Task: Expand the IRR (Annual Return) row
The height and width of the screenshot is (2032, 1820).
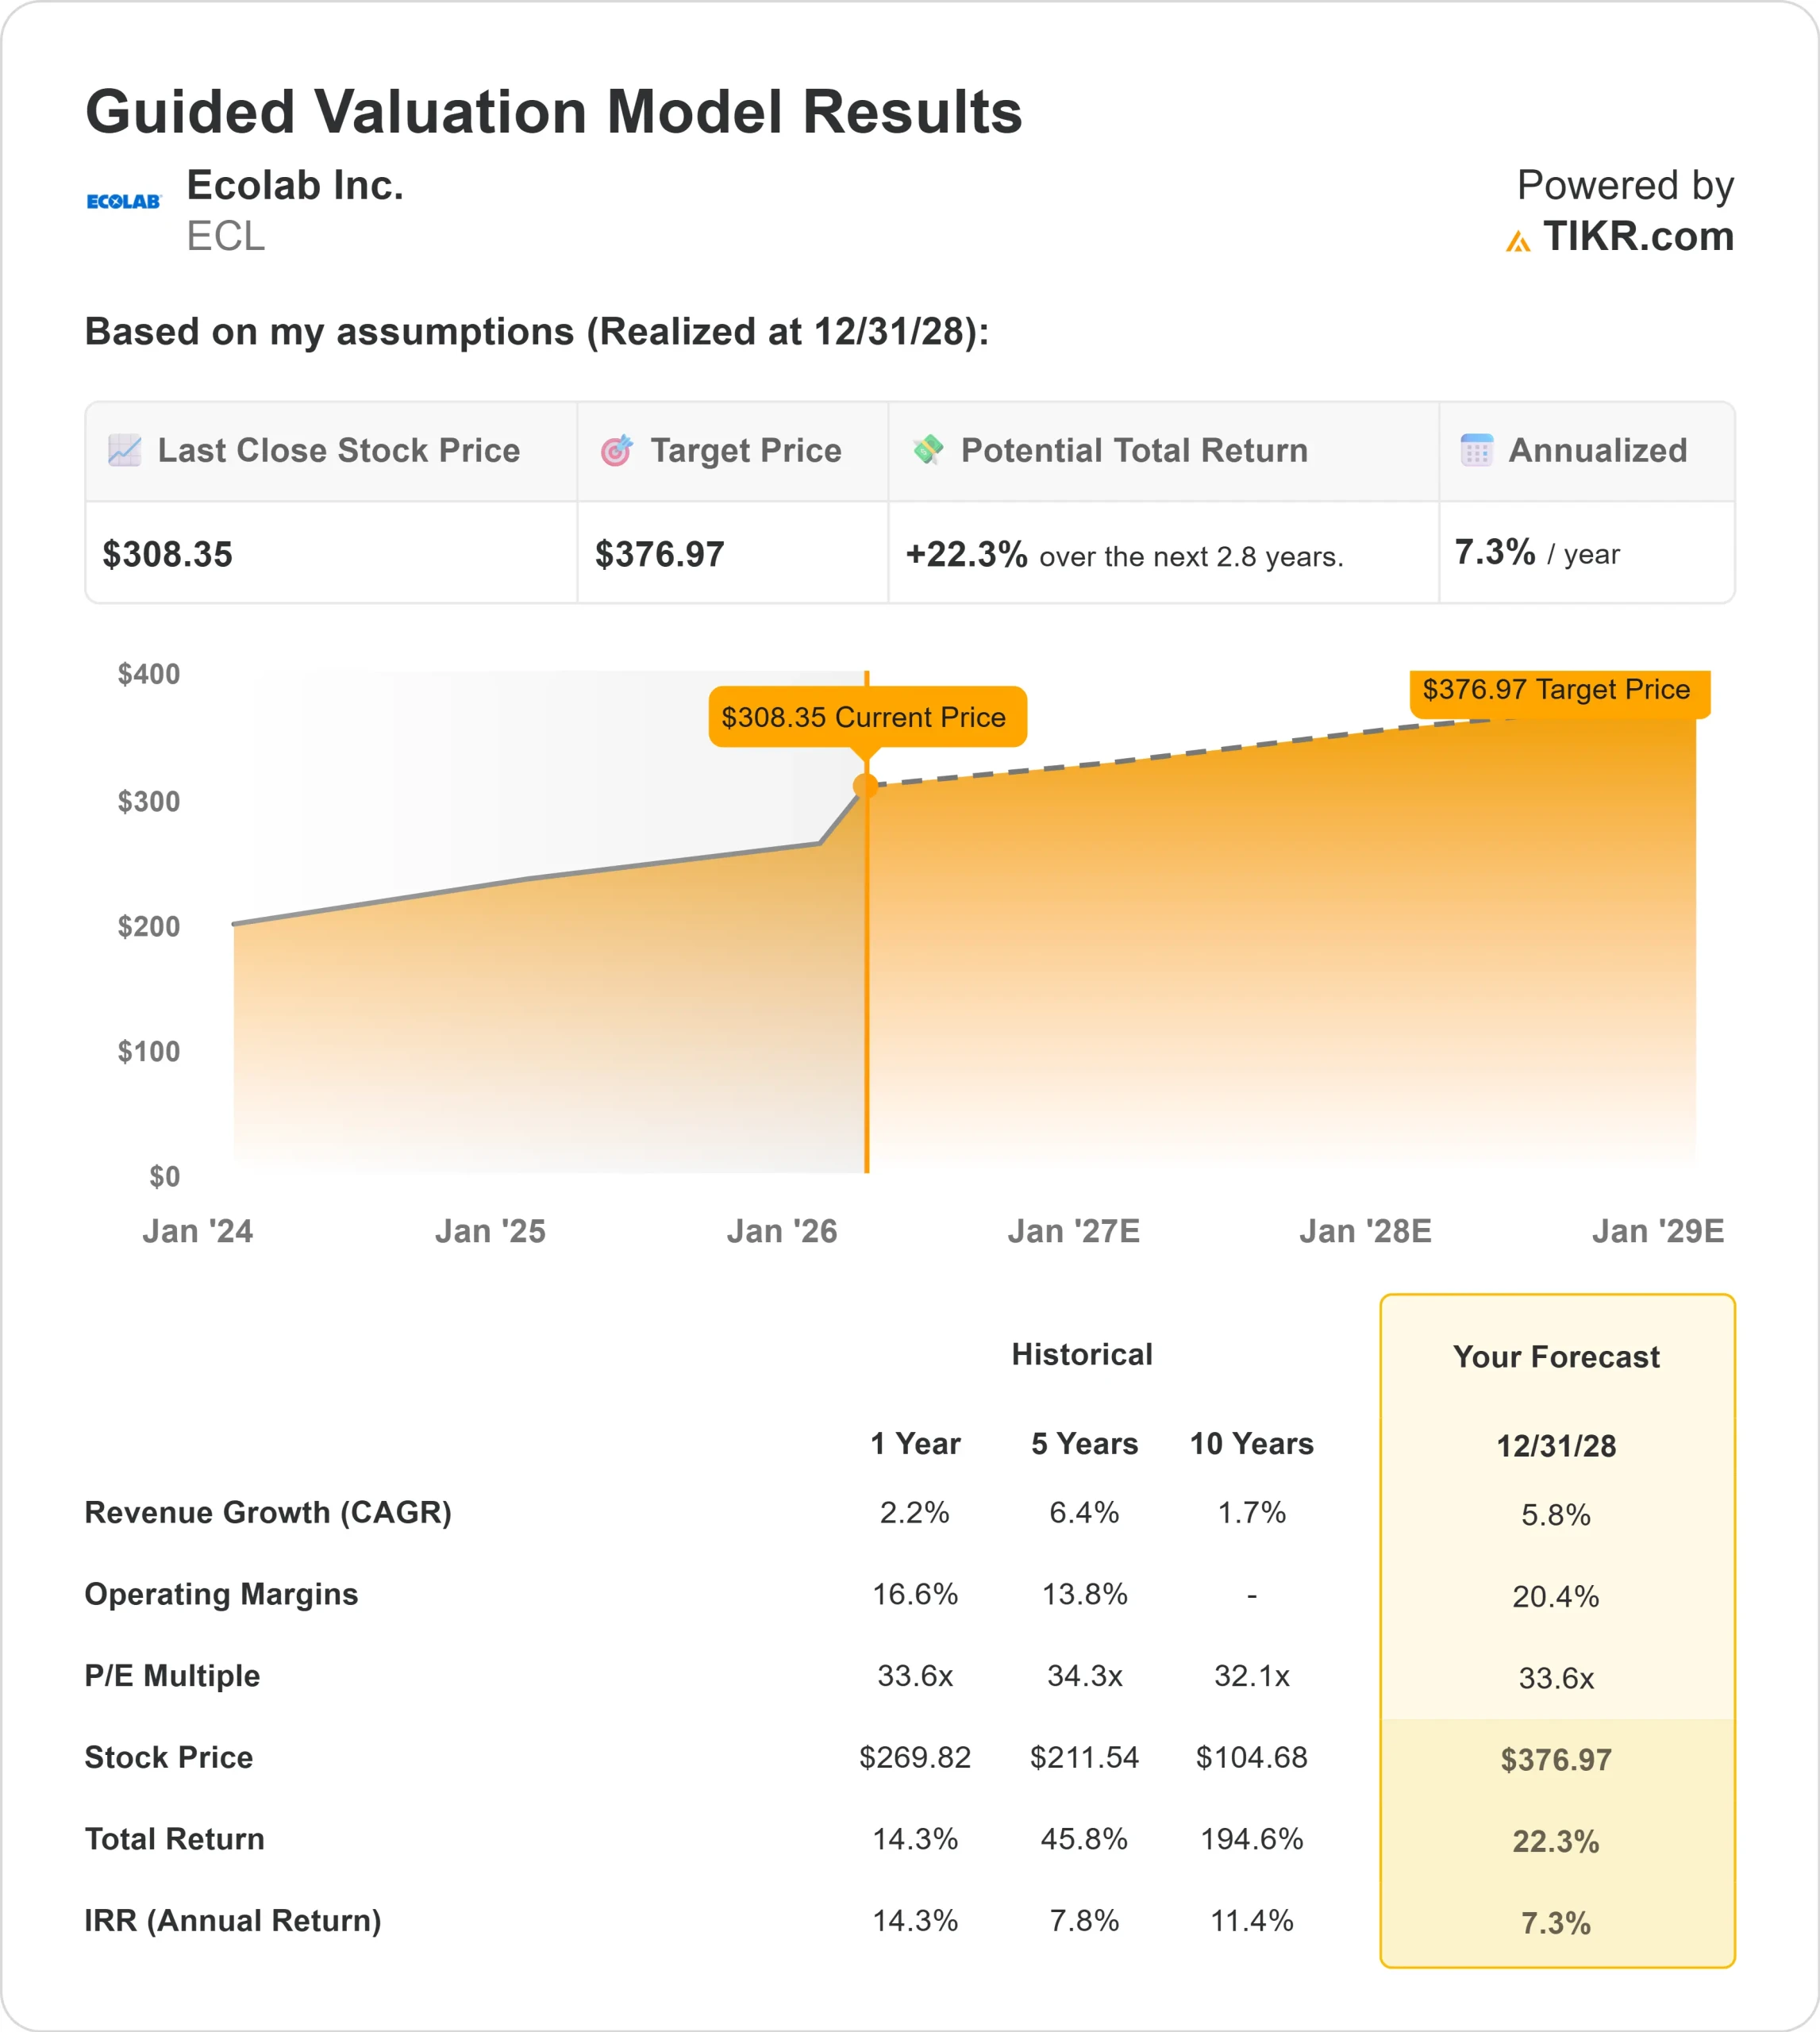Action: click(x=233, y=1921)
